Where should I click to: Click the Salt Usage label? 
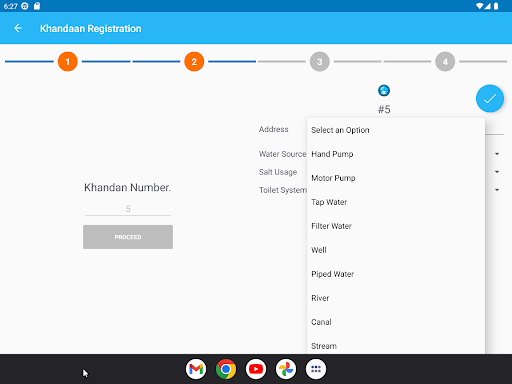click(x=278, y=172)
